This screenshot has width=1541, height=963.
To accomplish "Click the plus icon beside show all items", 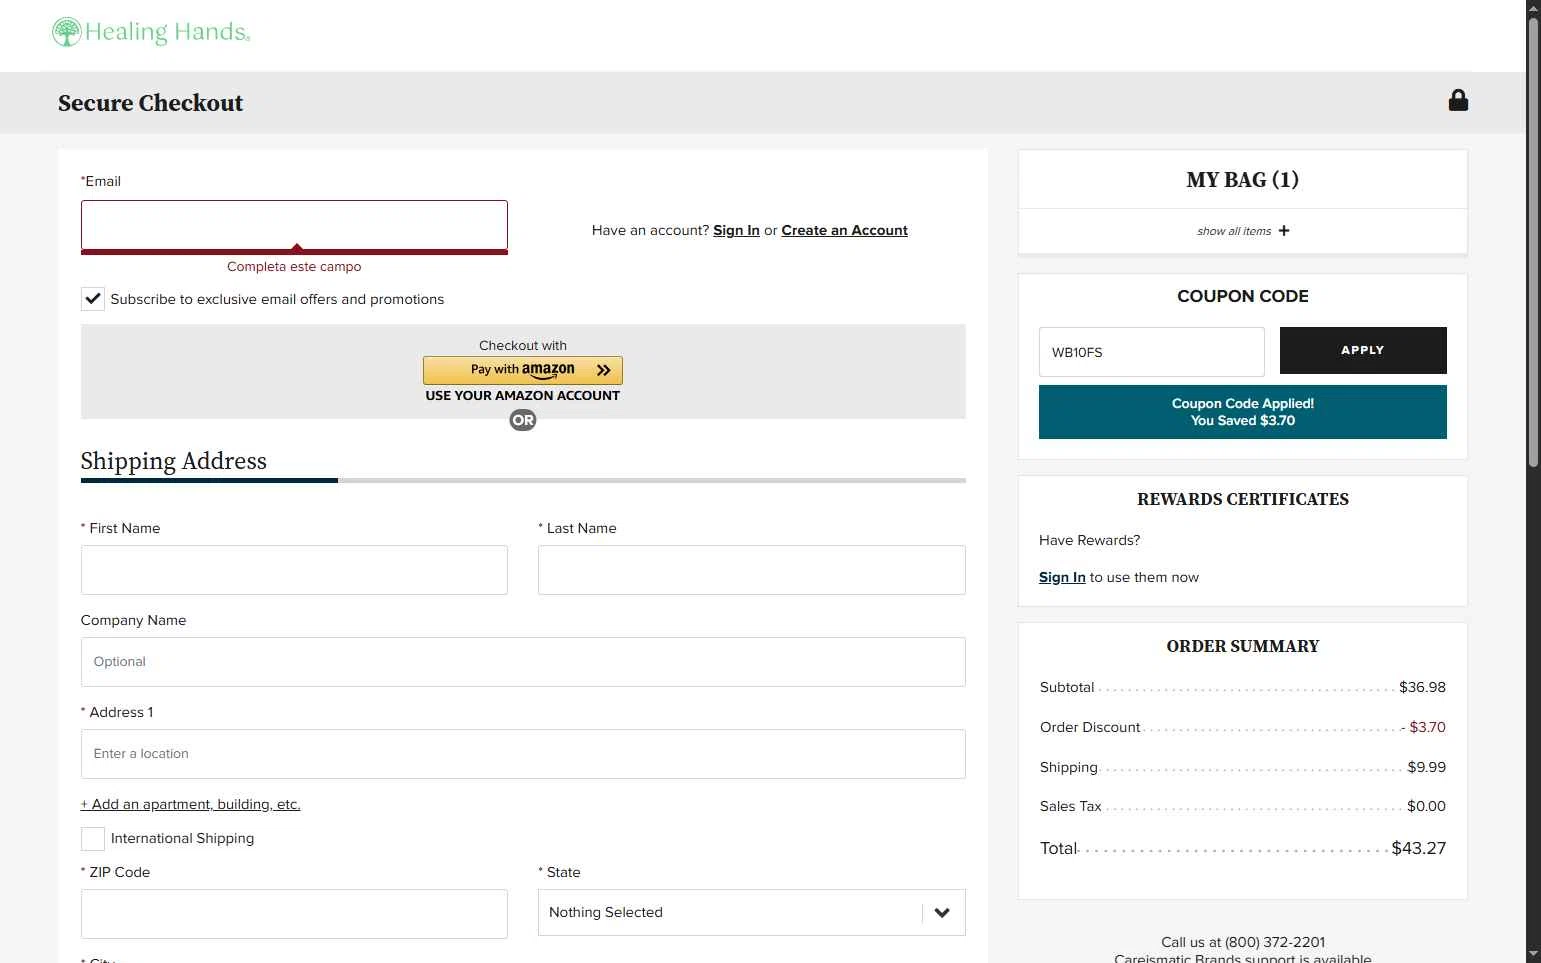I will [1284, 231].
